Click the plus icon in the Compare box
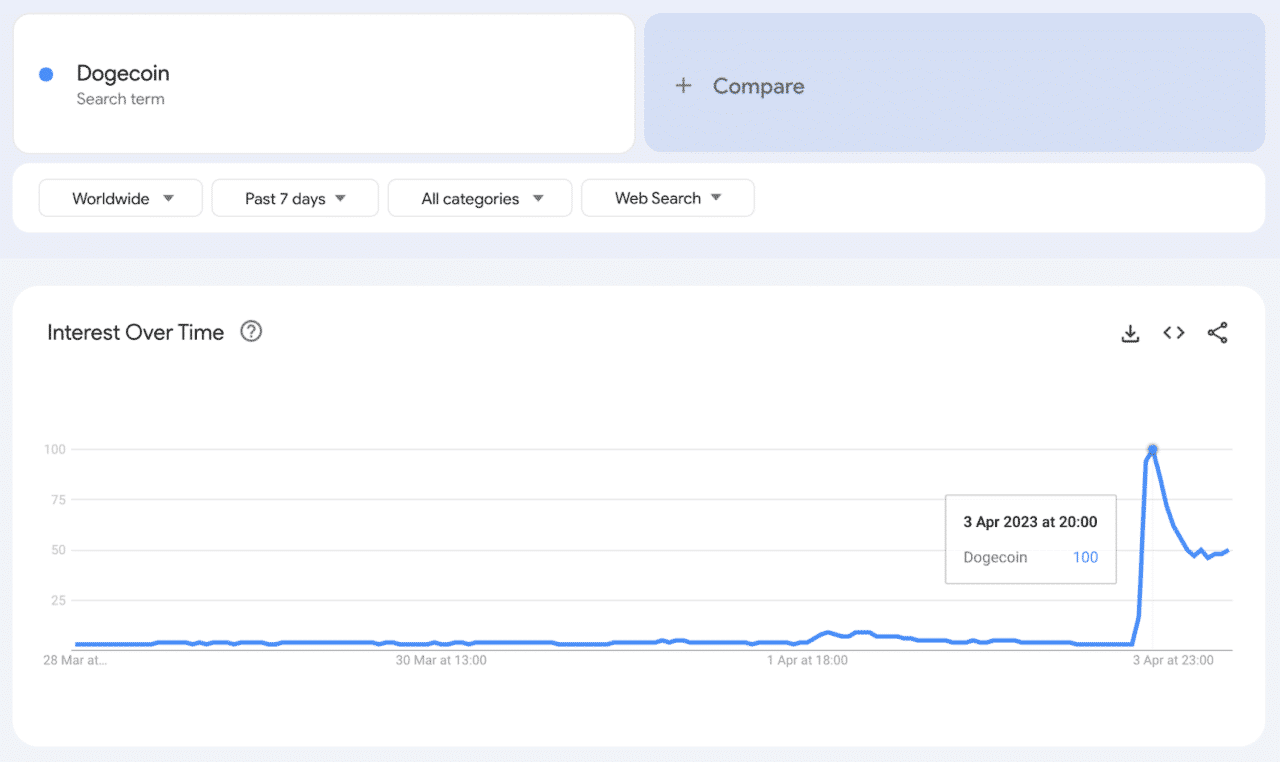Image resolution: width=1280 pixels, height=762 pixels. [683, 86]
